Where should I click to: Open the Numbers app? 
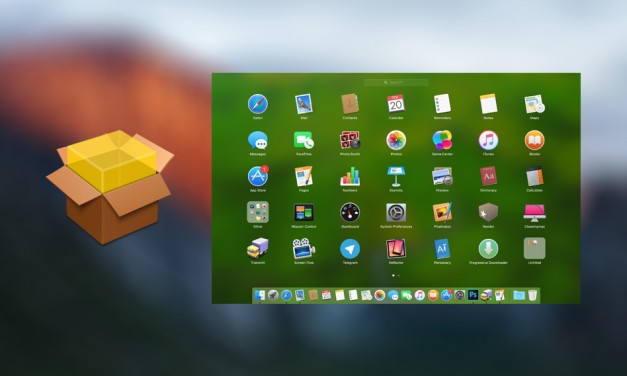click(x=350, y=176)
